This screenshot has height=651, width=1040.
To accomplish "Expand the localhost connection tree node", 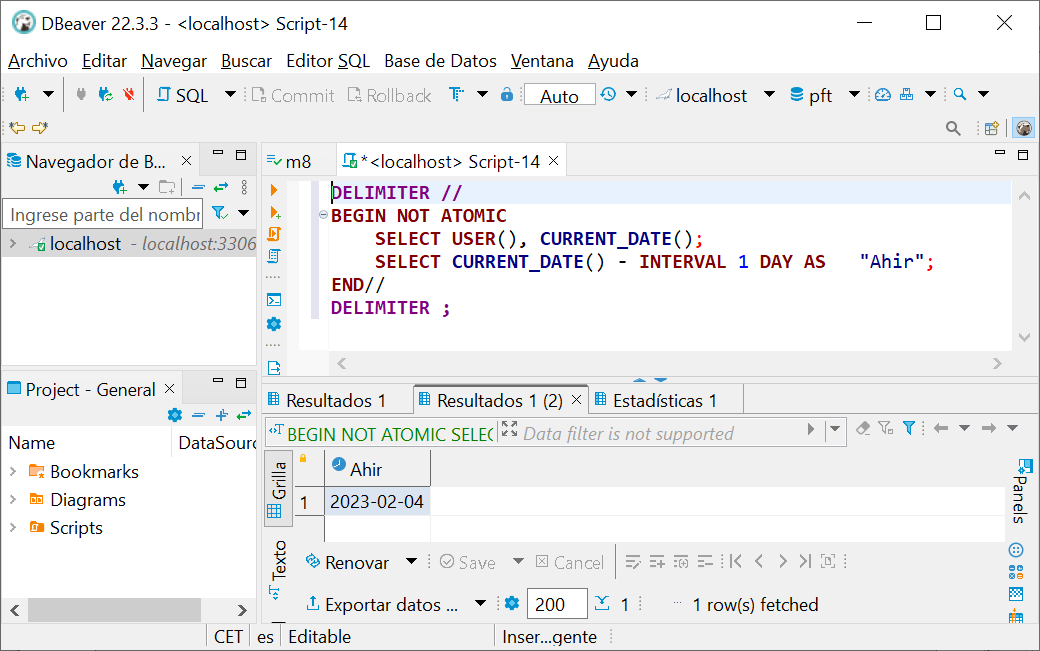I will (x=13, y=243).
